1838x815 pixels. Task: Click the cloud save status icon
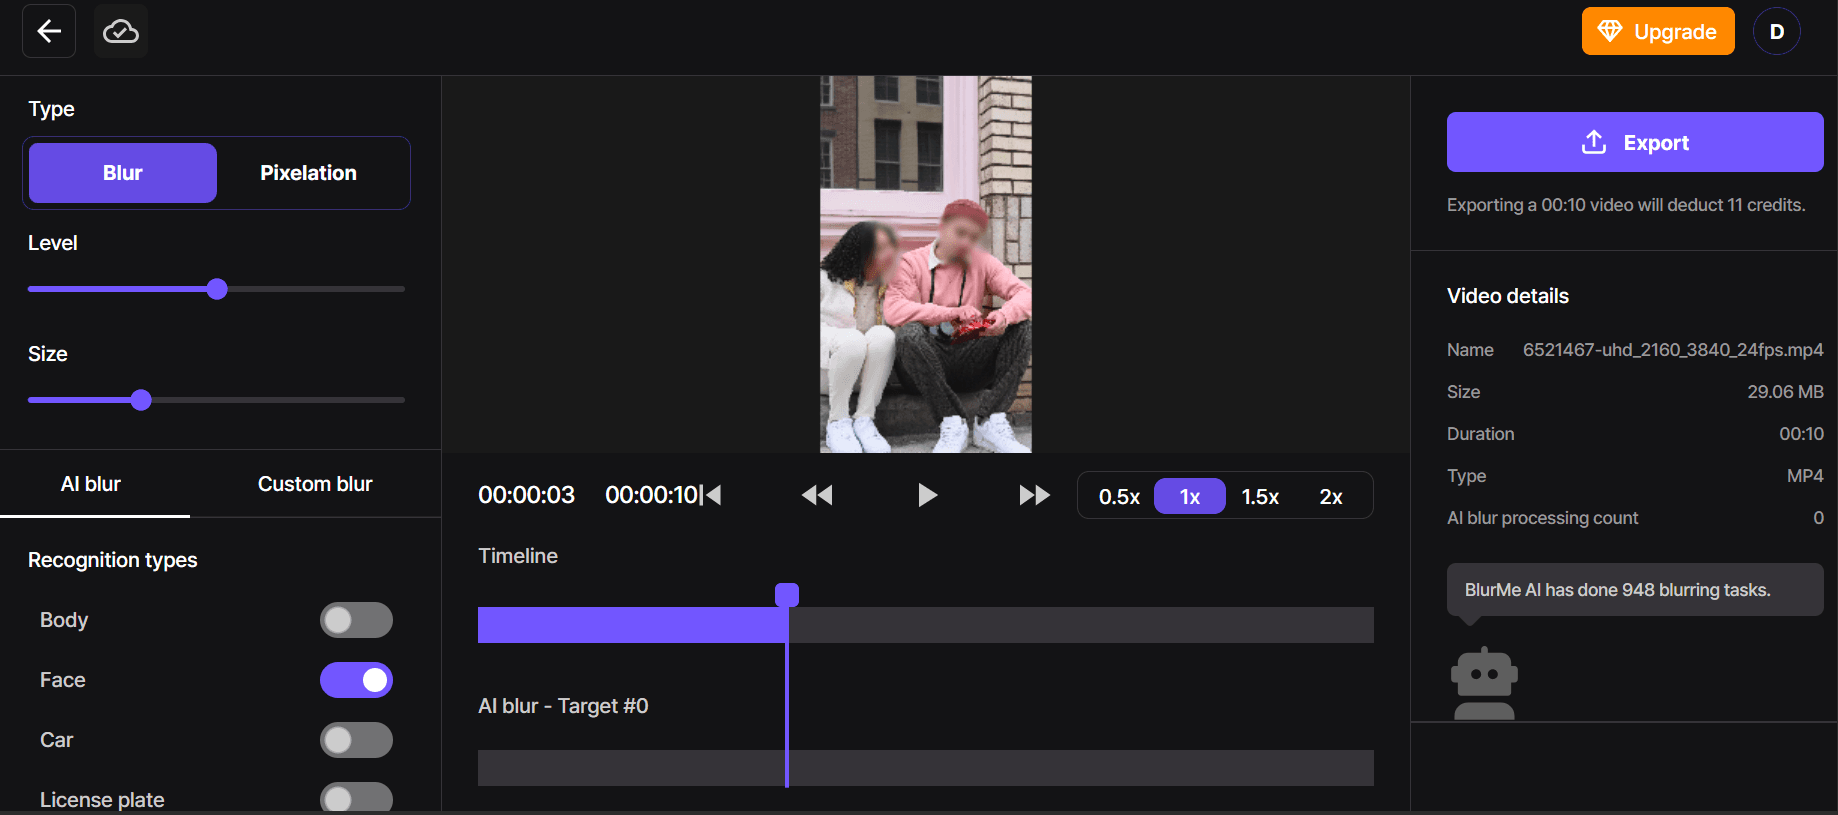click(121, 31)
